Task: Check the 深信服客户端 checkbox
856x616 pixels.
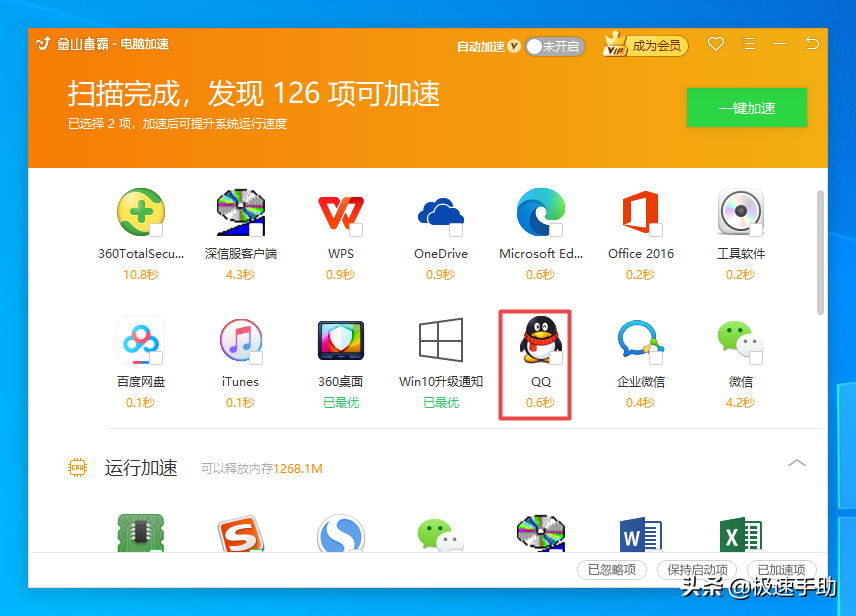Action: click(256, 230)
